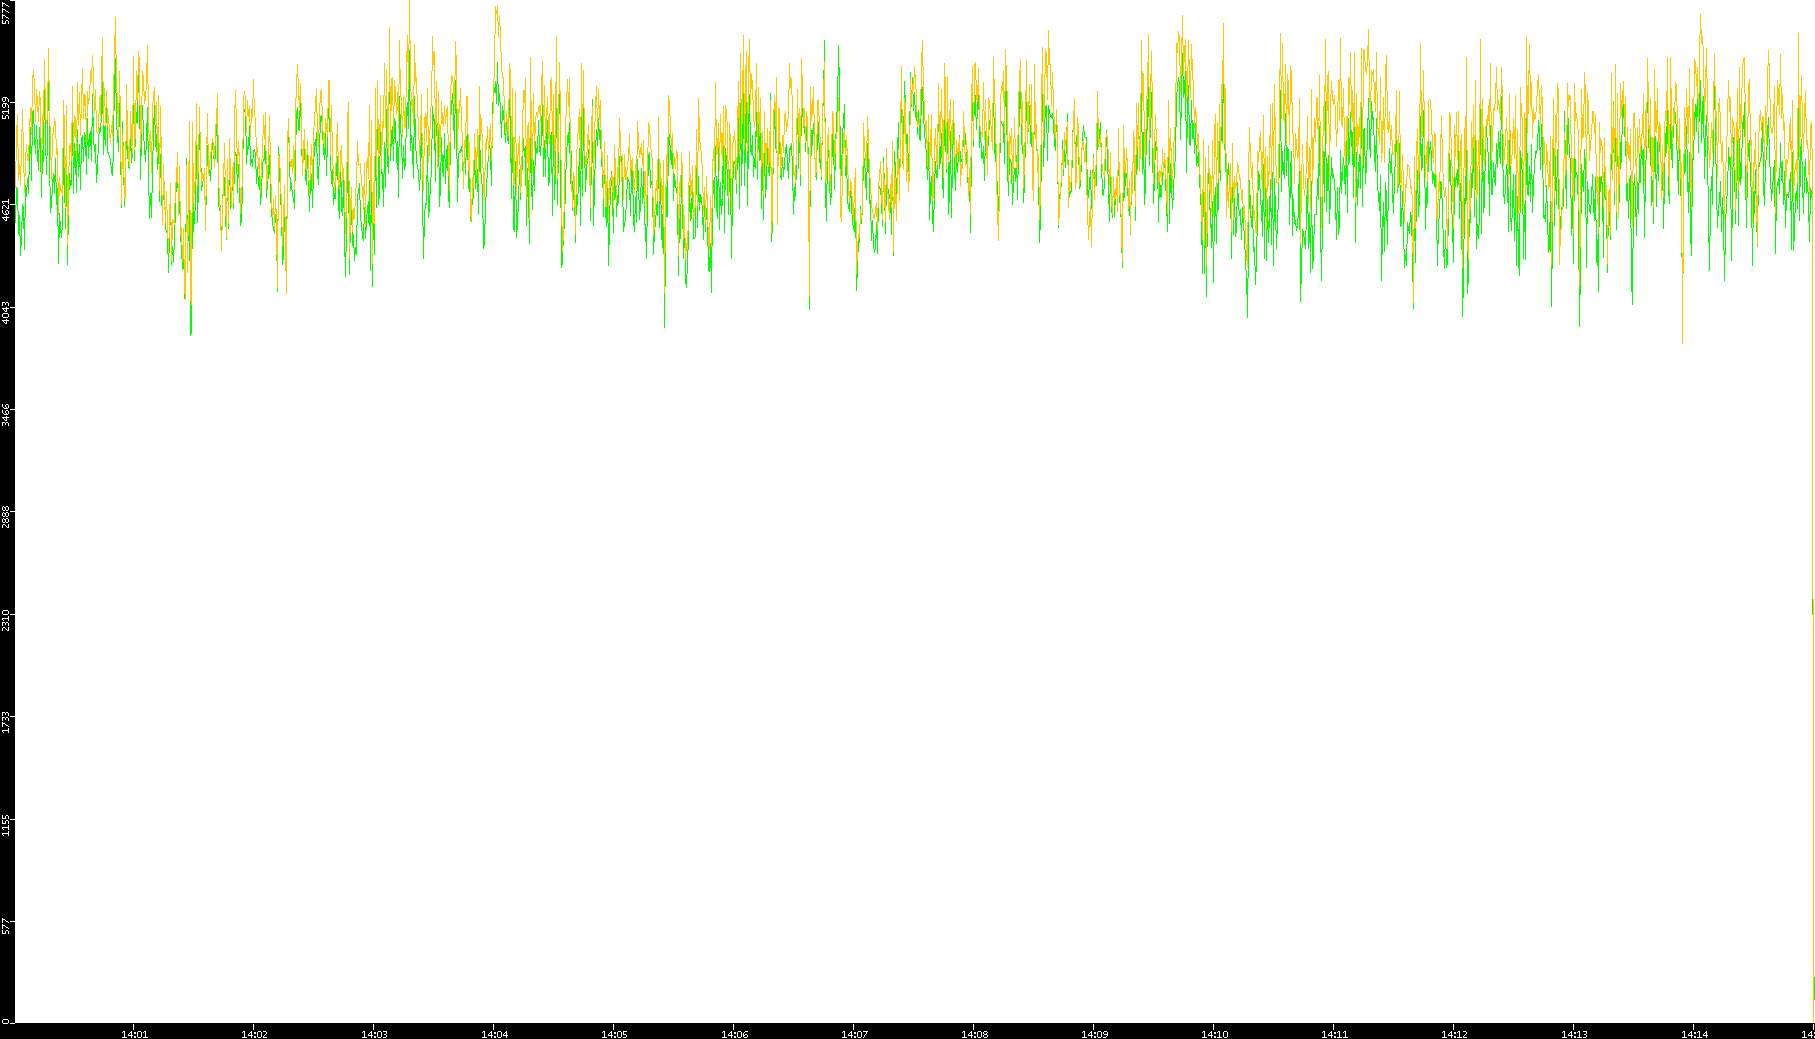Click the 14:01 time axis label

click(x=134, y=1034)
